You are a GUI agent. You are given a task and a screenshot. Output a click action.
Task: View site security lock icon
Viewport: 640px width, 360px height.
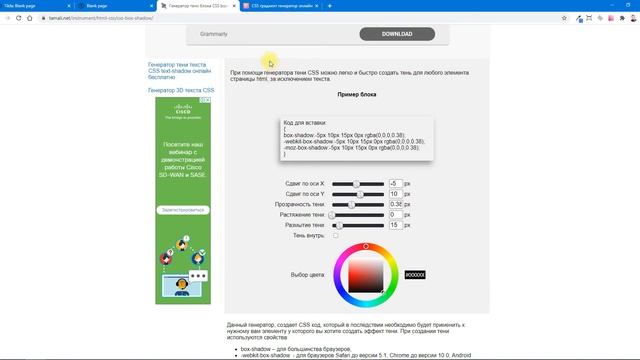44,18
